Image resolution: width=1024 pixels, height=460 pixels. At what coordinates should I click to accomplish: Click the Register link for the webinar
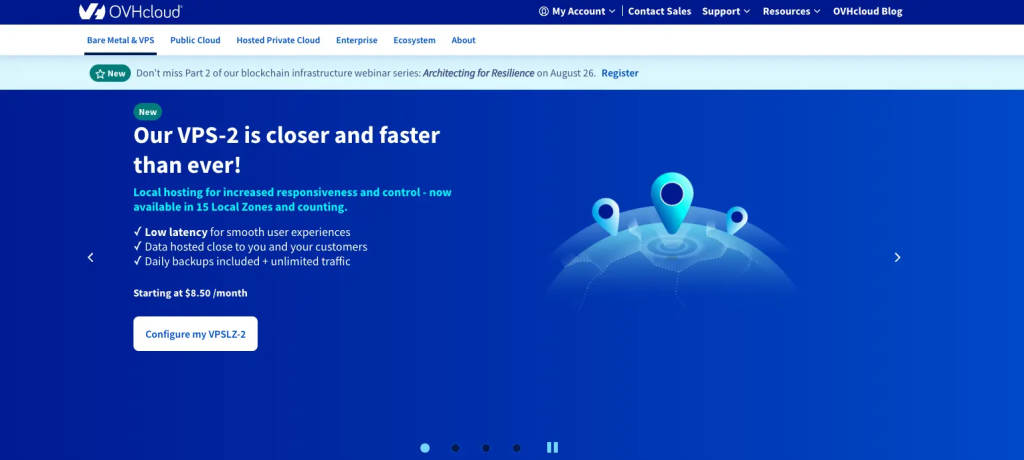[x=620, y=73]
